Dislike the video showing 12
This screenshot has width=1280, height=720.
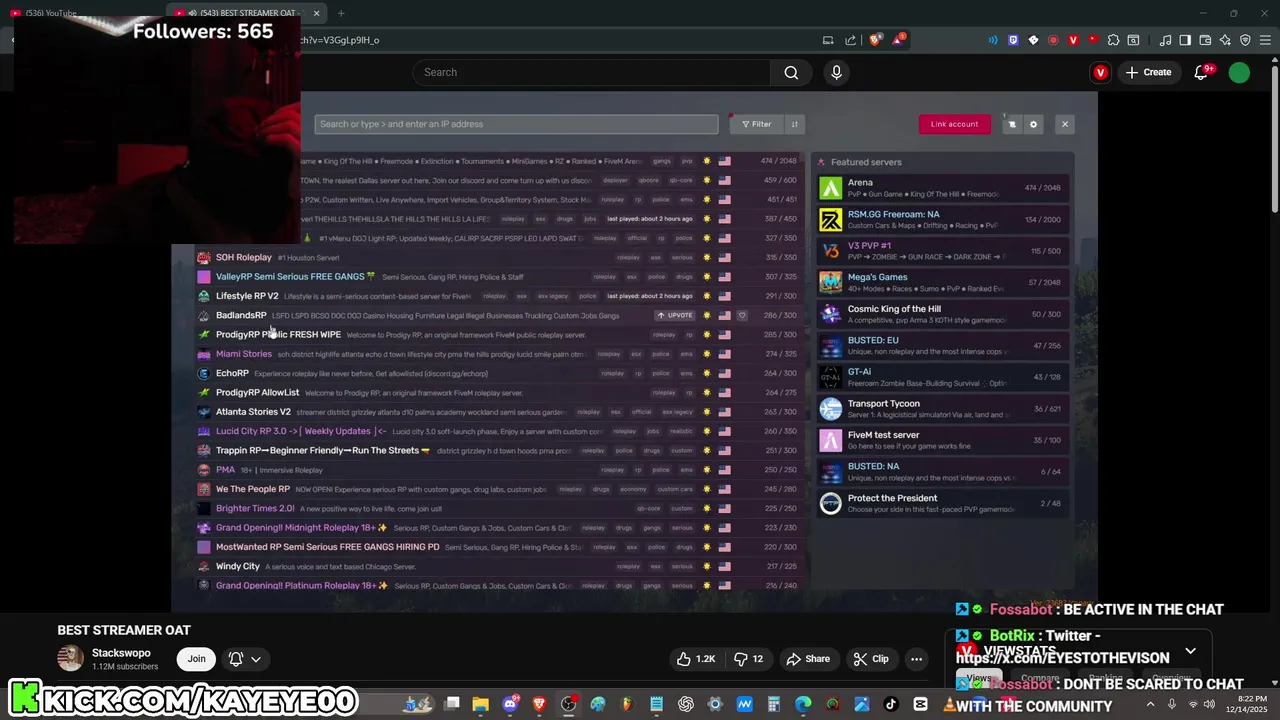tap(751, 659)
